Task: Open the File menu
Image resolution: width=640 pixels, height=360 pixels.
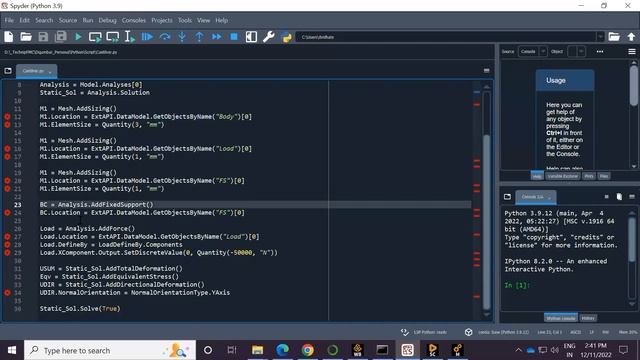Action: click(x=9, y=20)
